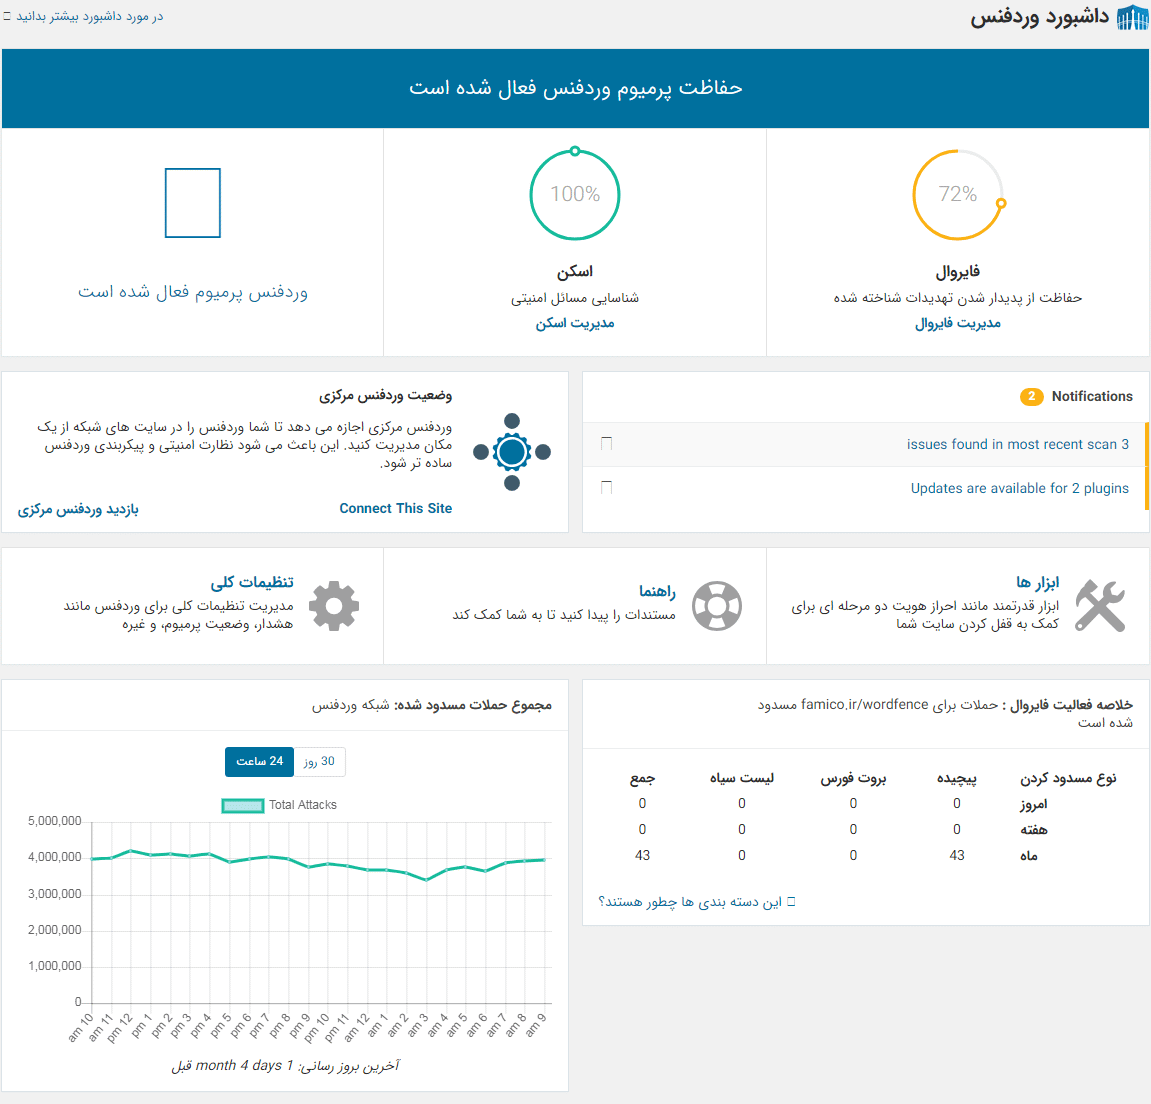Click the 43 value under 'جمع' column
This screenshot has width=1151, height=1104.
(x=642, y=855)
